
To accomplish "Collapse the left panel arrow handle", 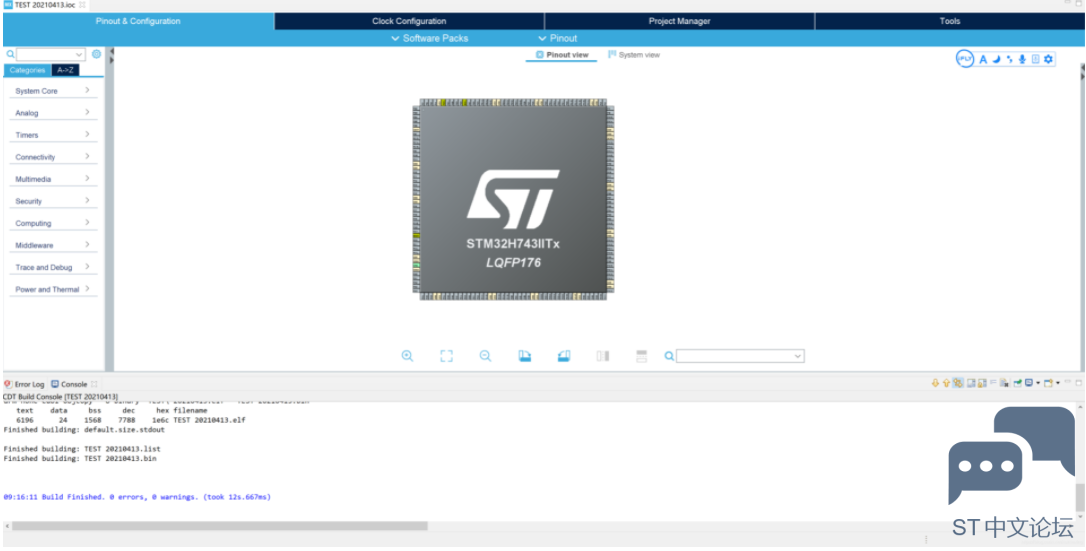I will [111, 51].
